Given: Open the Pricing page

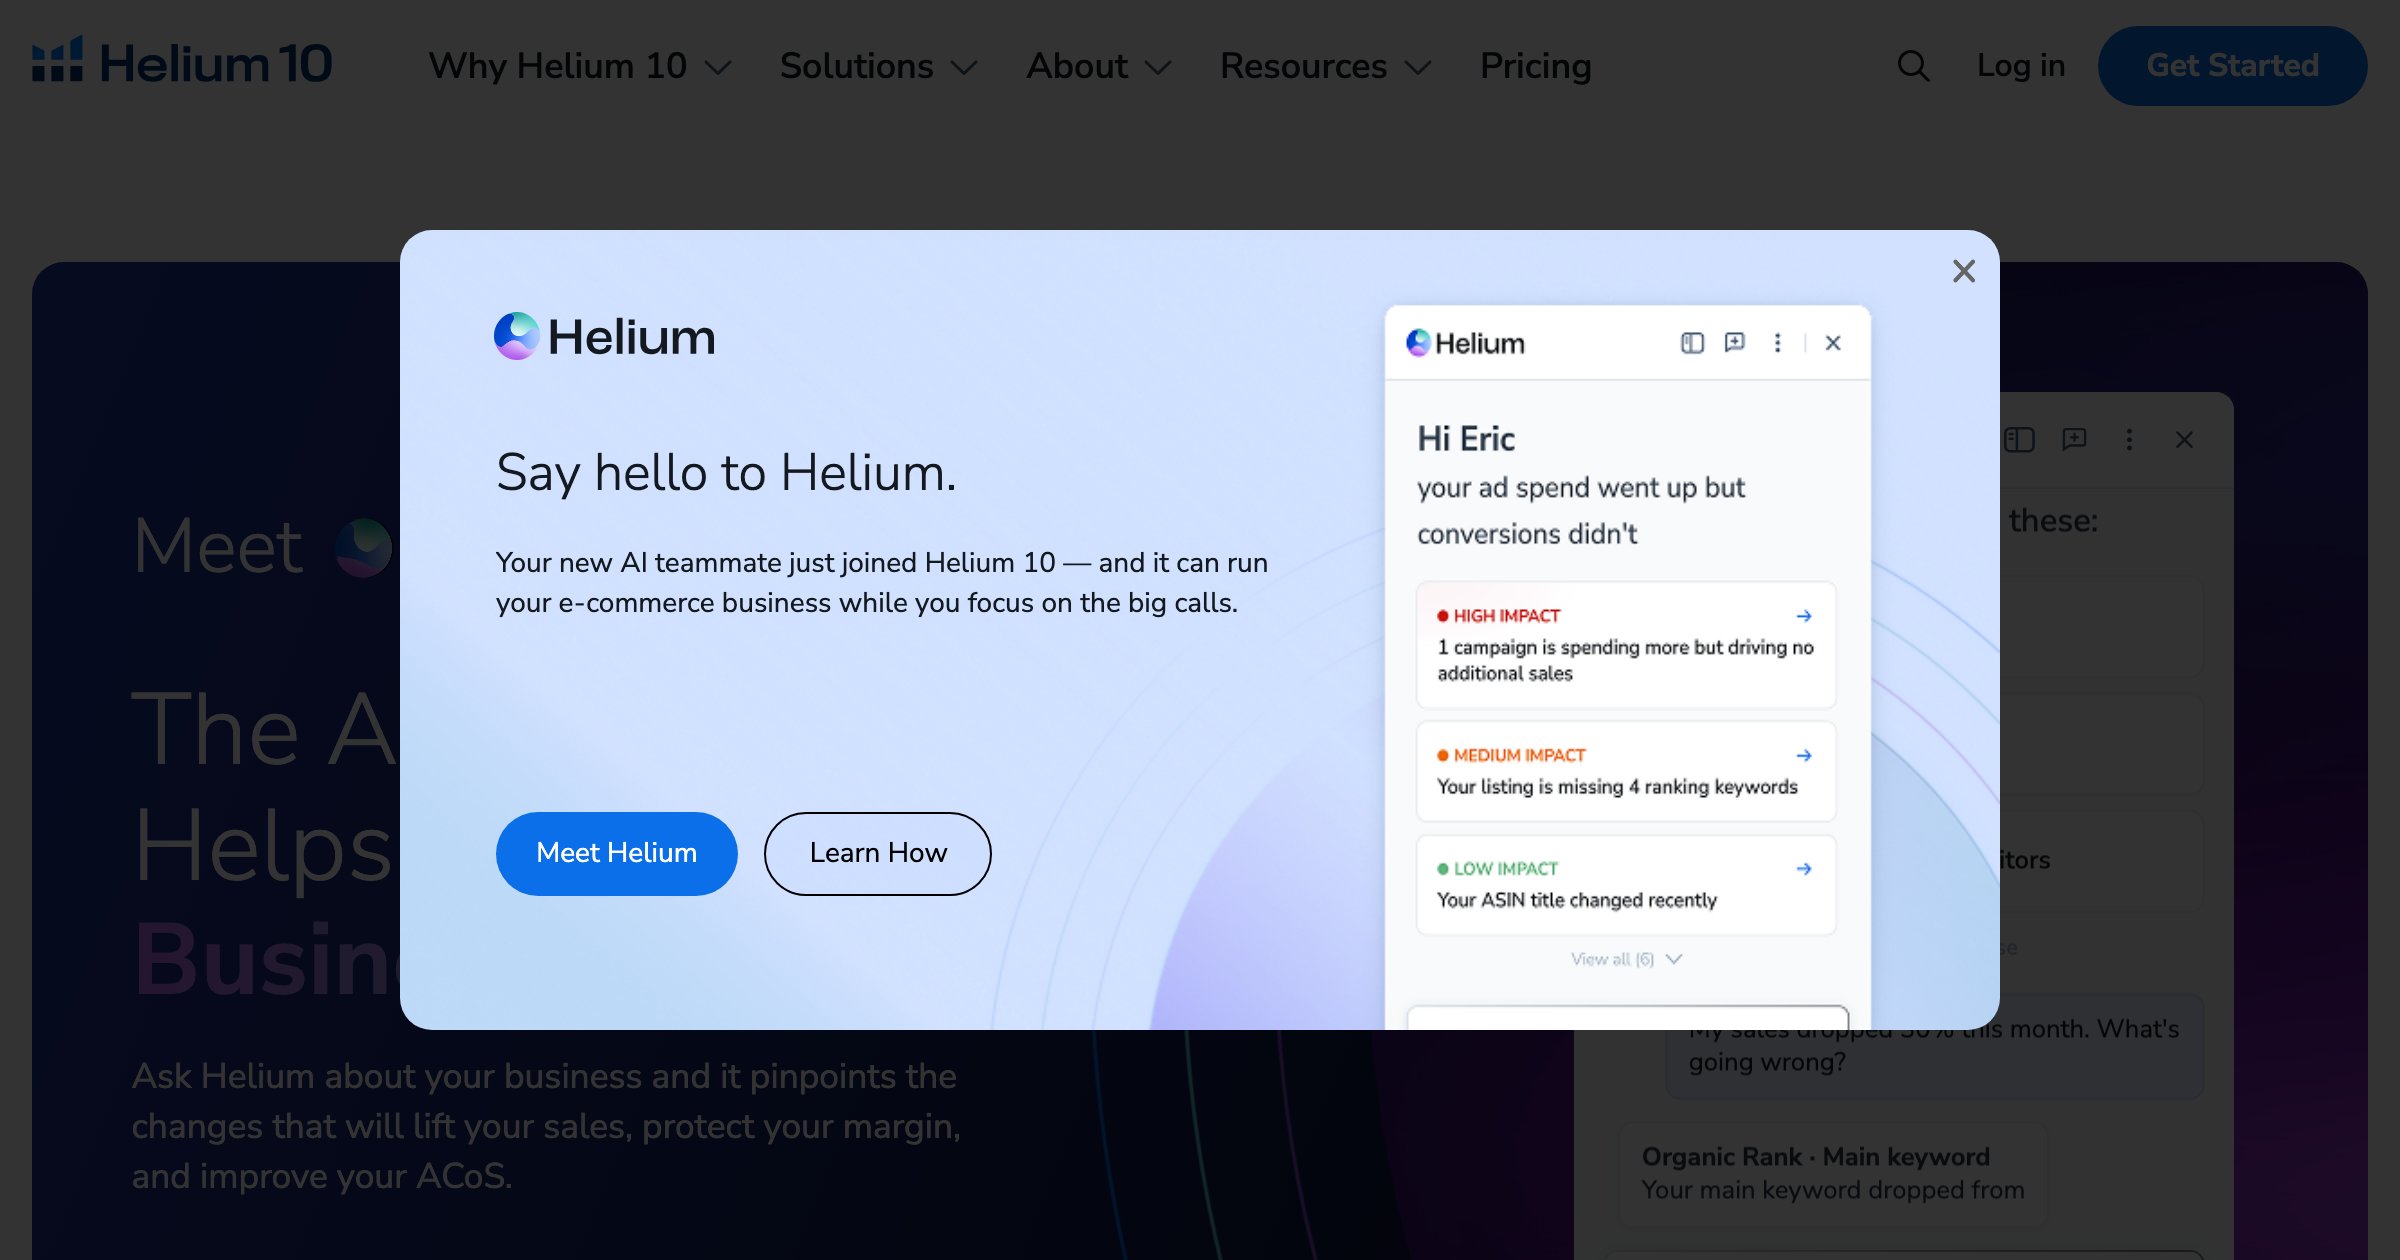Looking at the screenshot, I should tap(1535, 66).
